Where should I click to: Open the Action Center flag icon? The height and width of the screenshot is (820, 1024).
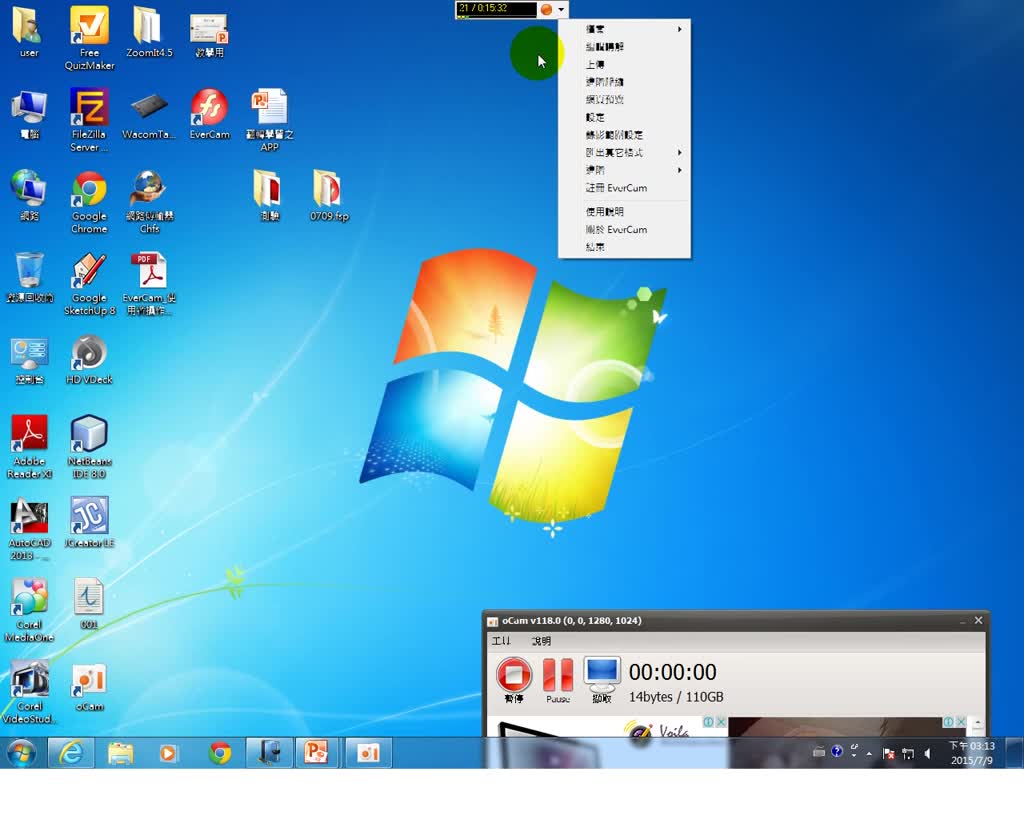(888, 753)
